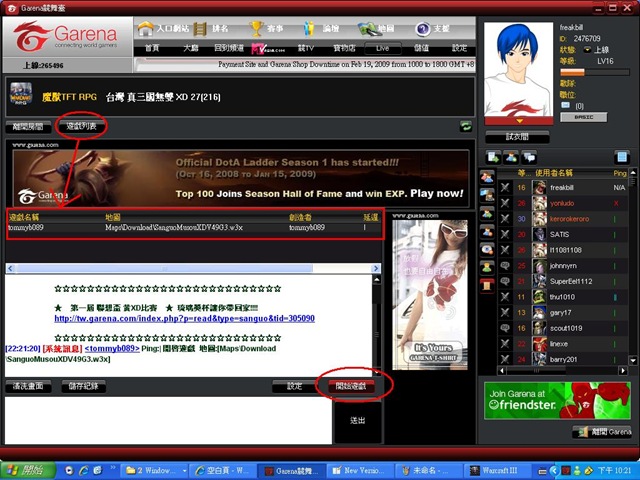The image size is (640, 480).
Task: Click the chat message input field
Action: 169,420
